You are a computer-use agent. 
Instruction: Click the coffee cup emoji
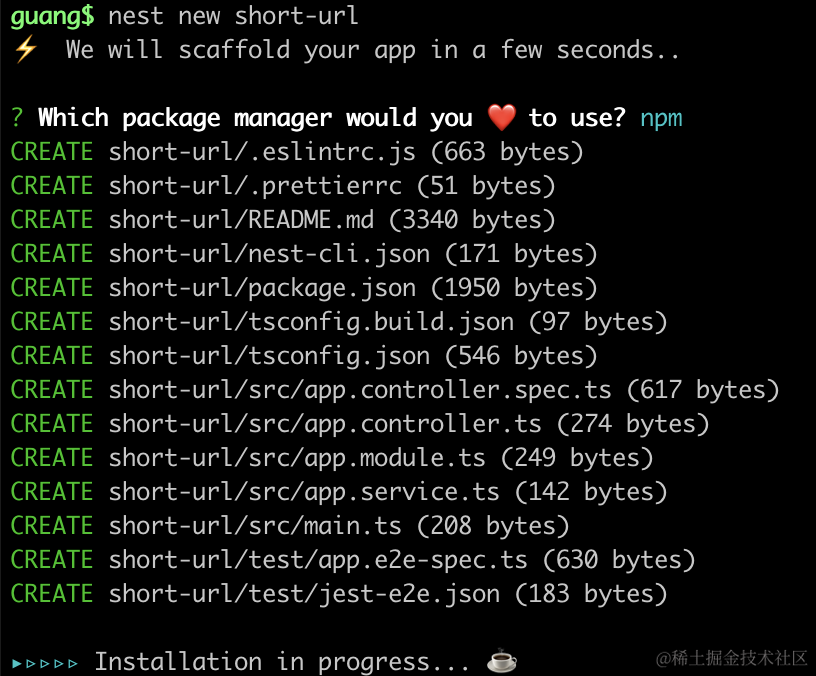[x=501, y=661]
